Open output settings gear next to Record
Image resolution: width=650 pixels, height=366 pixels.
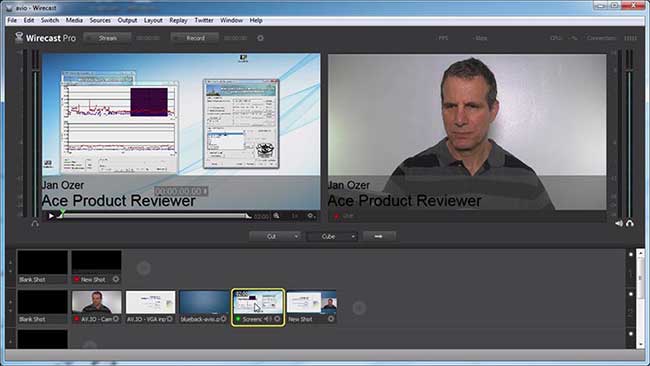[x=260, y=38]
